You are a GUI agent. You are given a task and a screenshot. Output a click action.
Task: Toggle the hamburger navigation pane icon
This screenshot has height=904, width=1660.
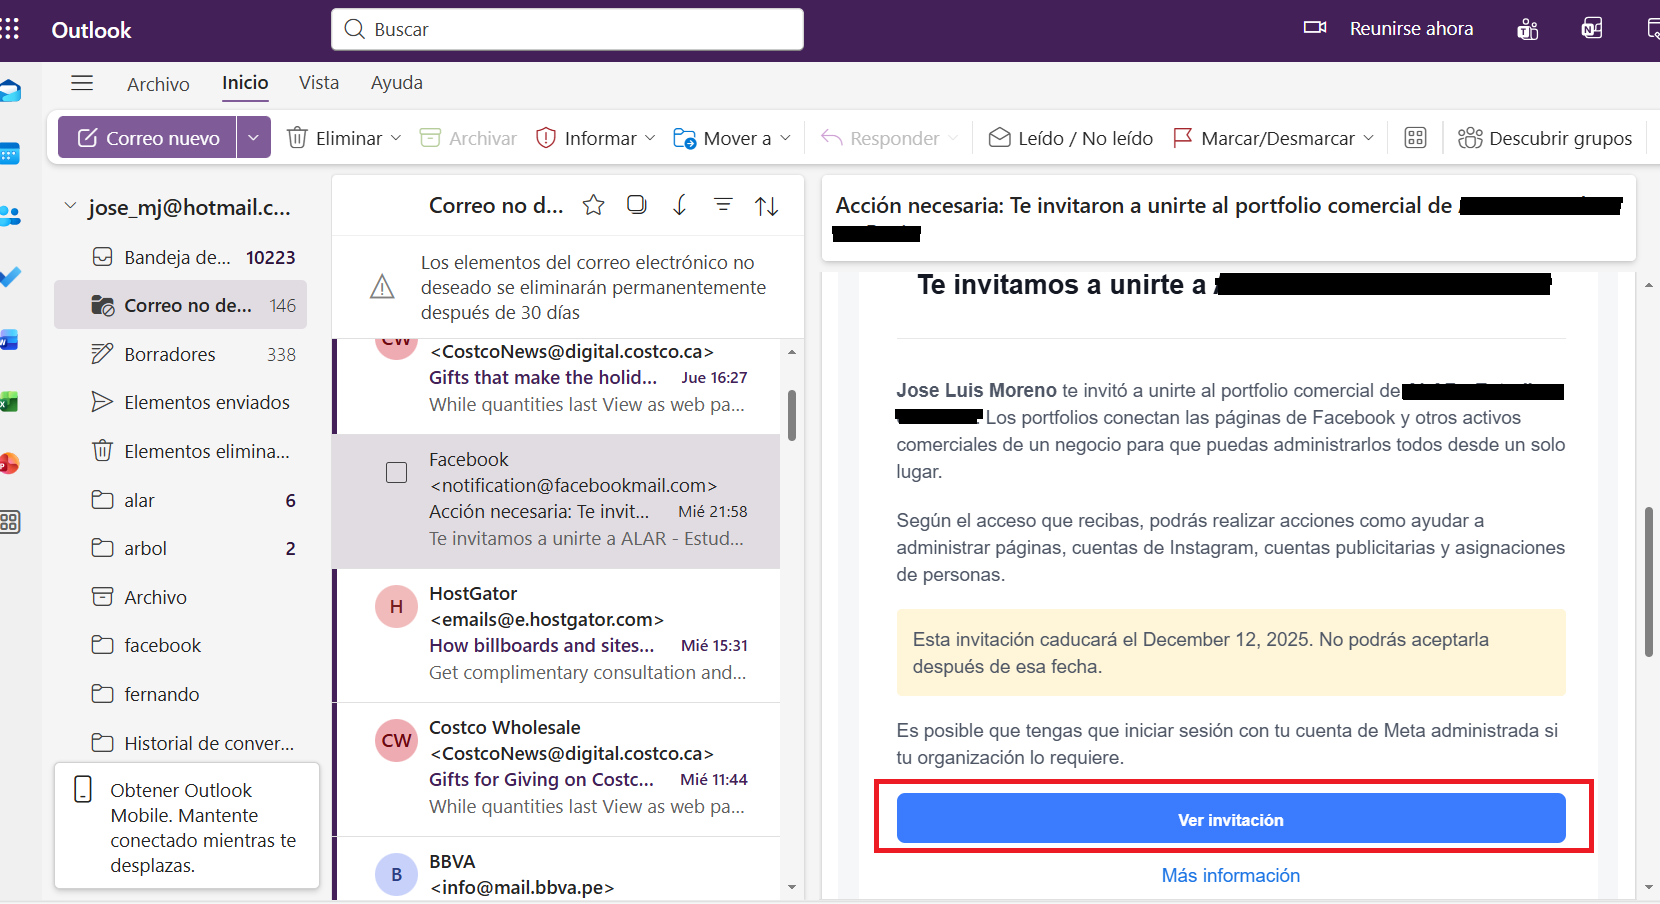click(x=82, y=83)
